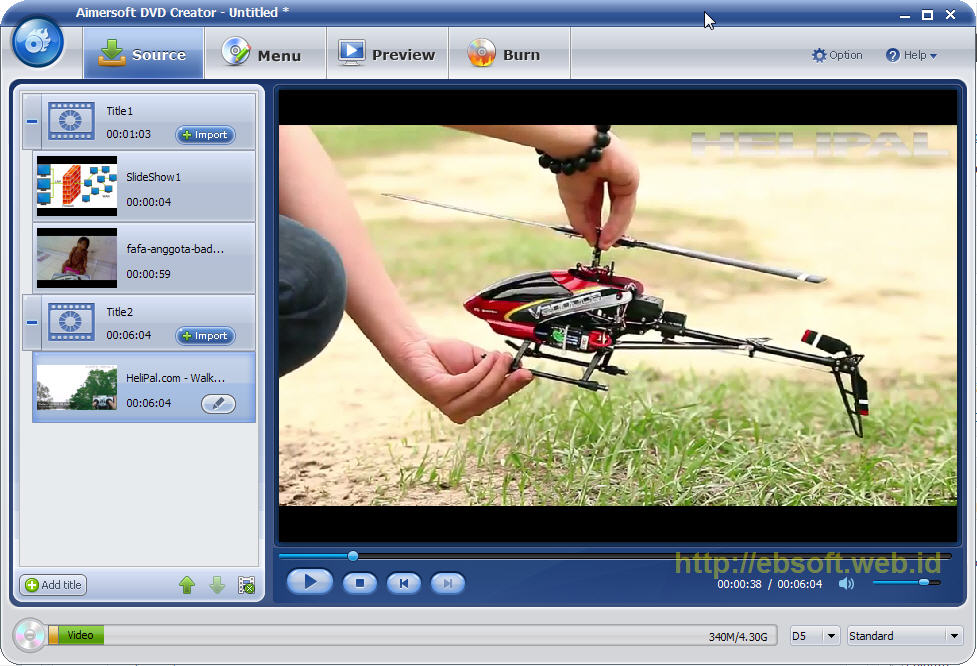
Task: Click the fafa-anggota-bad... file name
Action: click(175, 249)
